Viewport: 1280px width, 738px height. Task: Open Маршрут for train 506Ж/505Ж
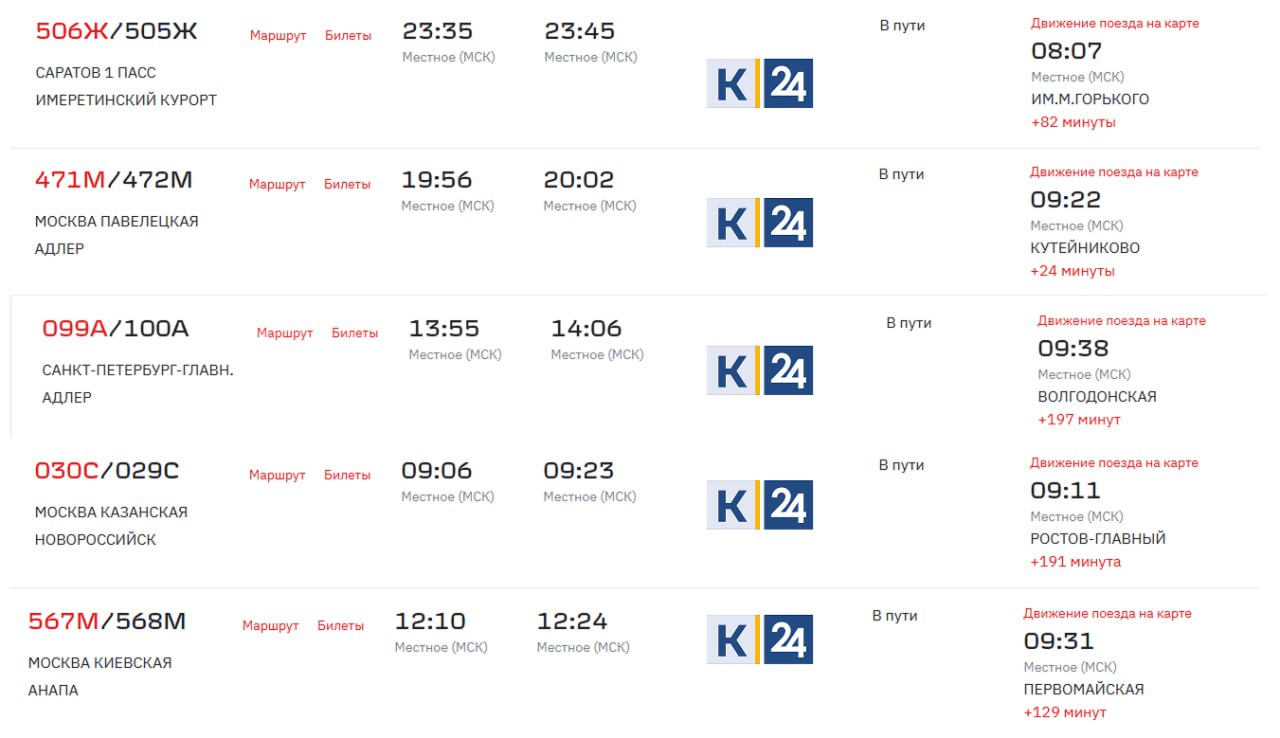tap(278, 36)
